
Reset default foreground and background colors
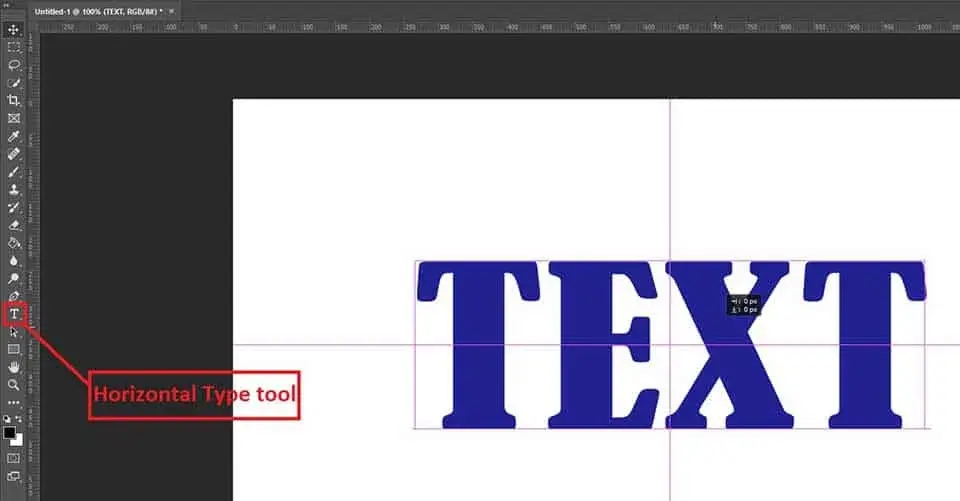pos(7,420)
